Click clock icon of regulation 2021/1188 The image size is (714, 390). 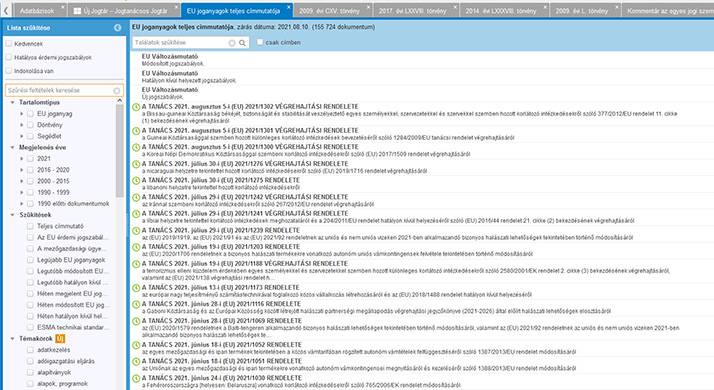click(x=136, y=264)
